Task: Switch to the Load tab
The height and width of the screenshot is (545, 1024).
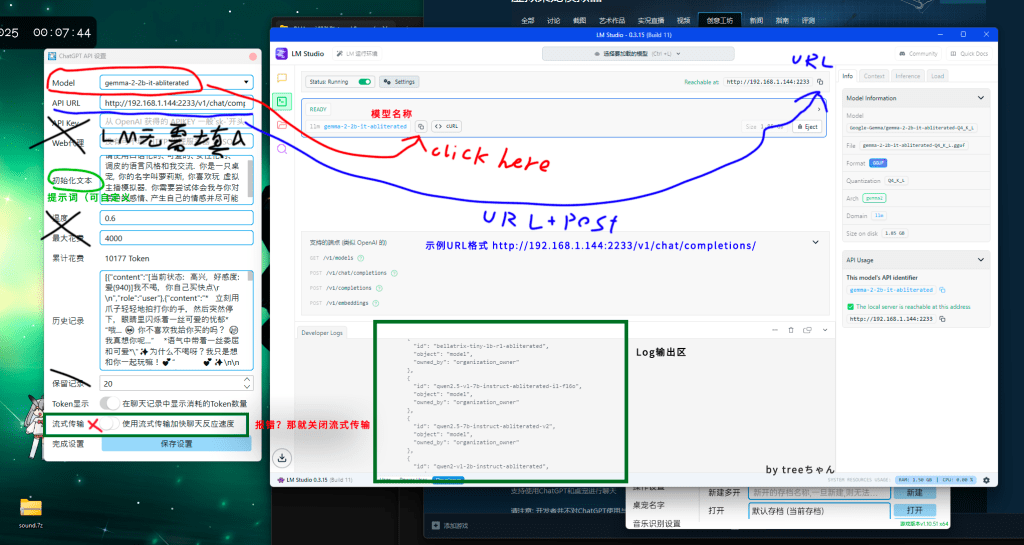Action: [x=938, y=76]
